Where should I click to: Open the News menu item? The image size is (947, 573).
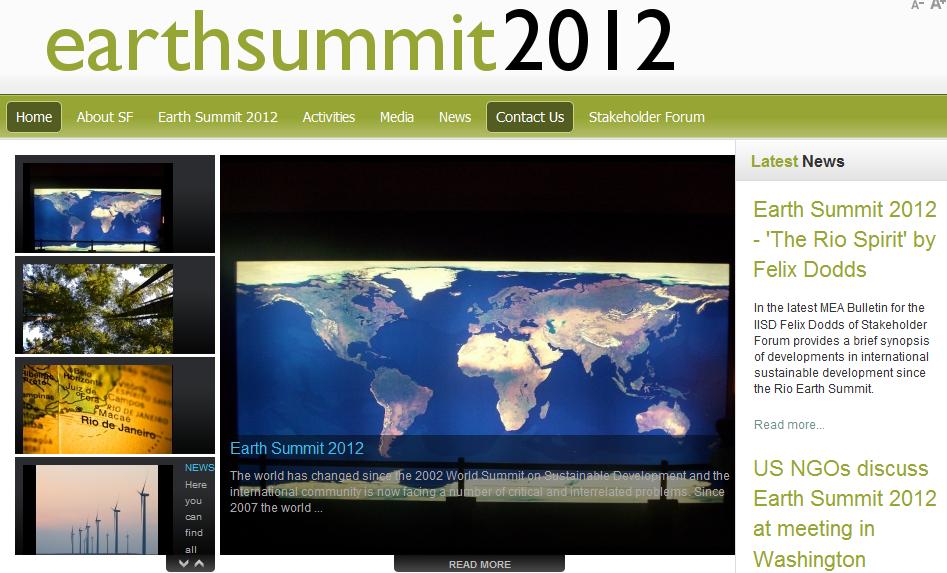coord(455,117)
